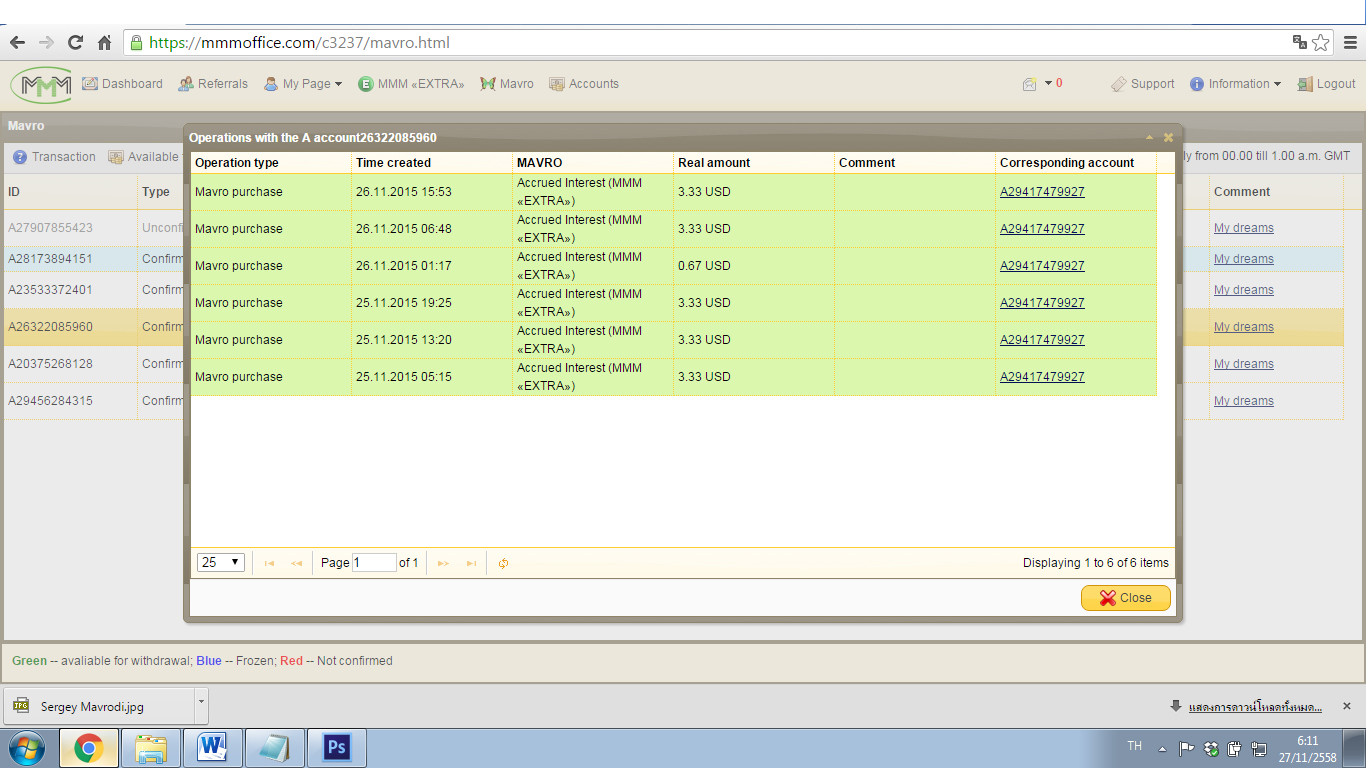Click the previous page pager icon

[296, 563]
